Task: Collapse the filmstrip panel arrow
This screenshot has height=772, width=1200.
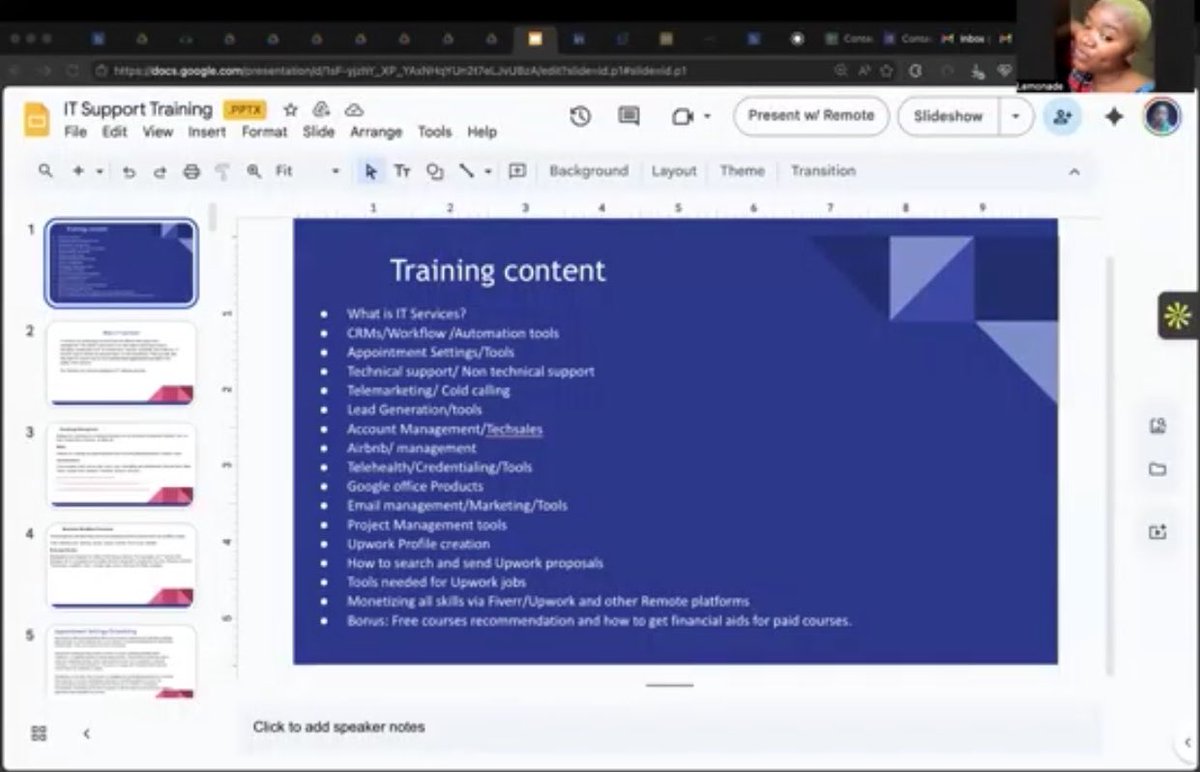Action: [86, 733]
